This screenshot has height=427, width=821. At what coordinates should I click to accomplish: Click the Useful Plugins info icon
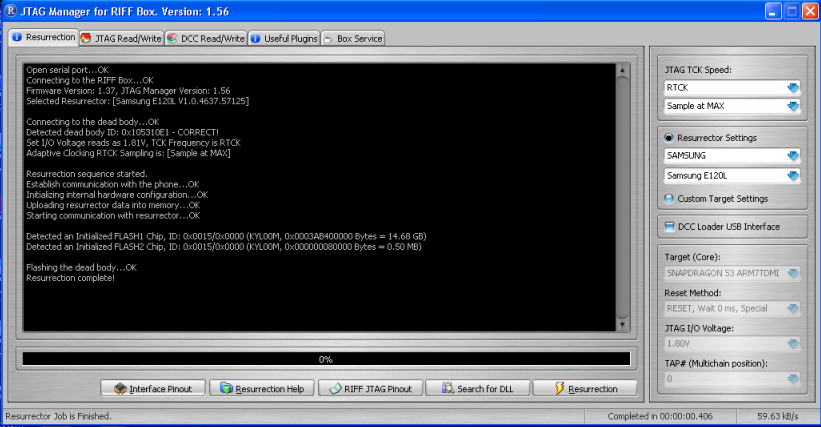[256, 38]
